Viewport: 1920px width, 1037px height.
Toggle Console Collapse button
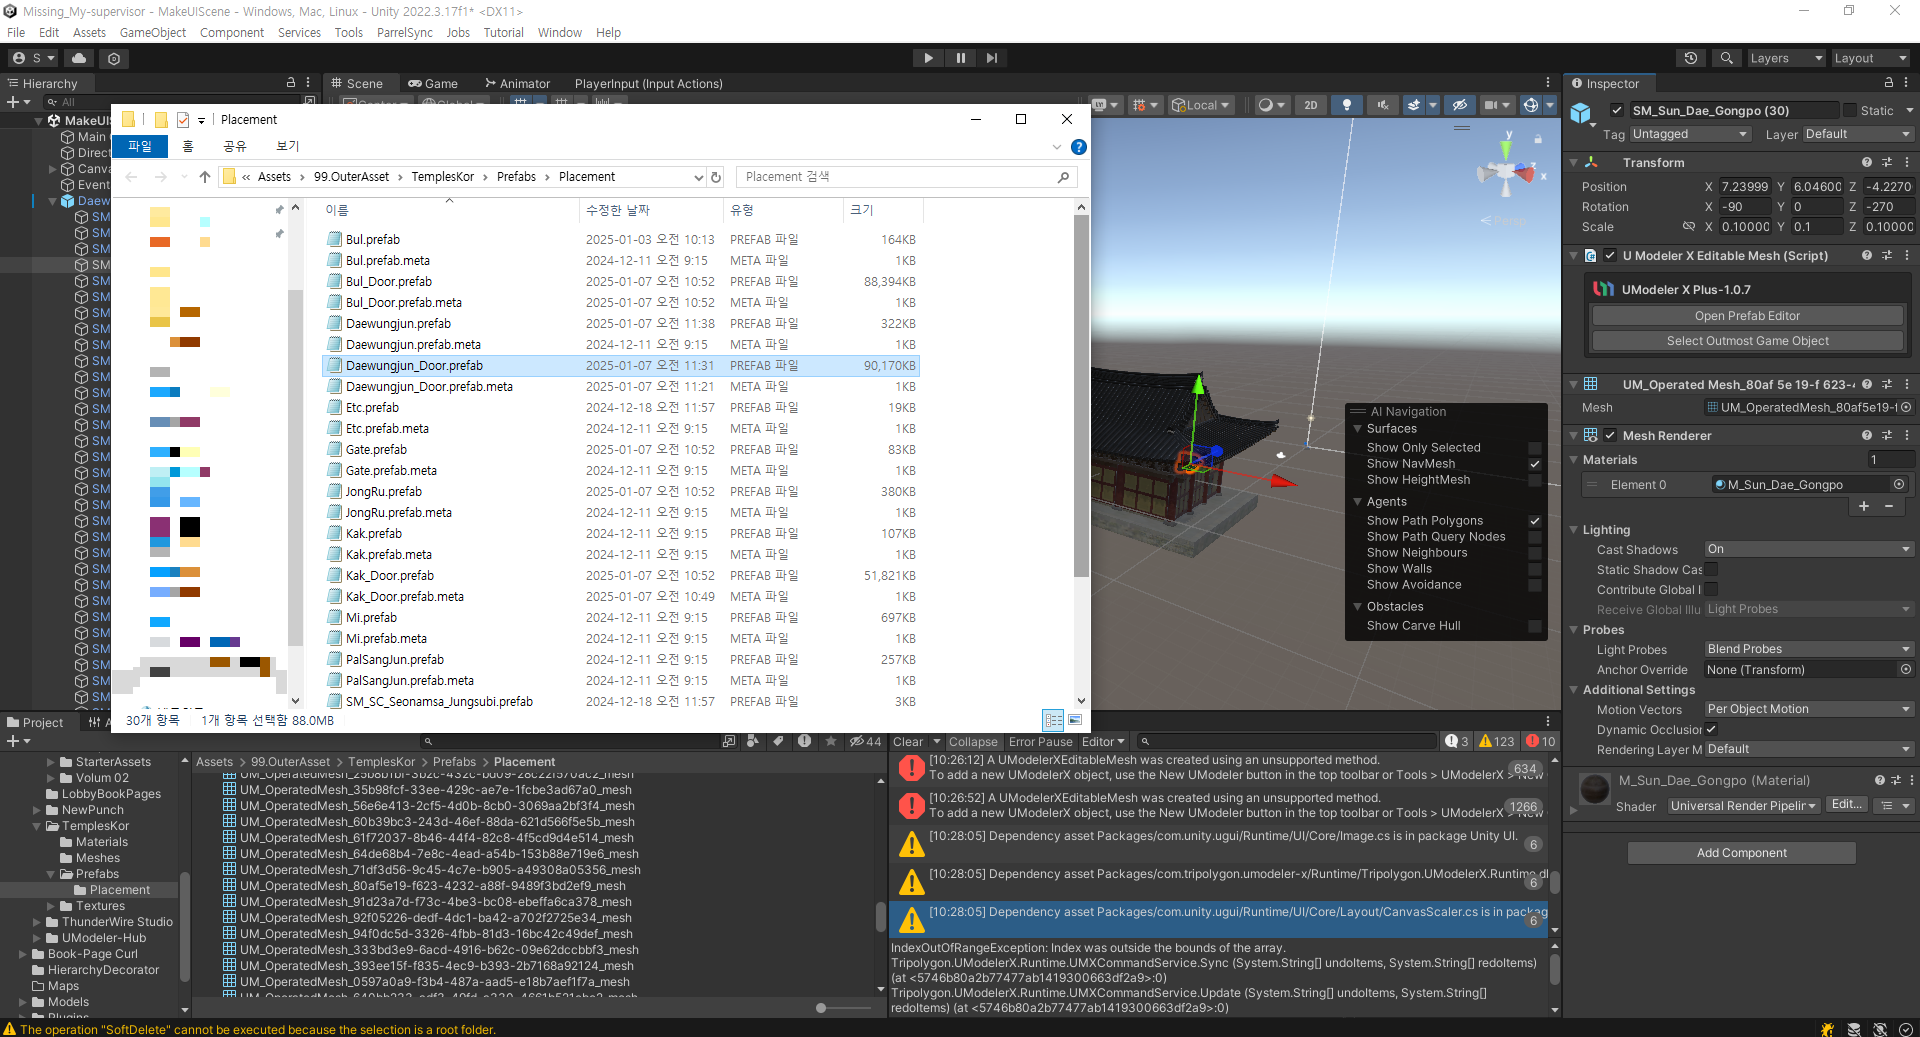[973, 741]
